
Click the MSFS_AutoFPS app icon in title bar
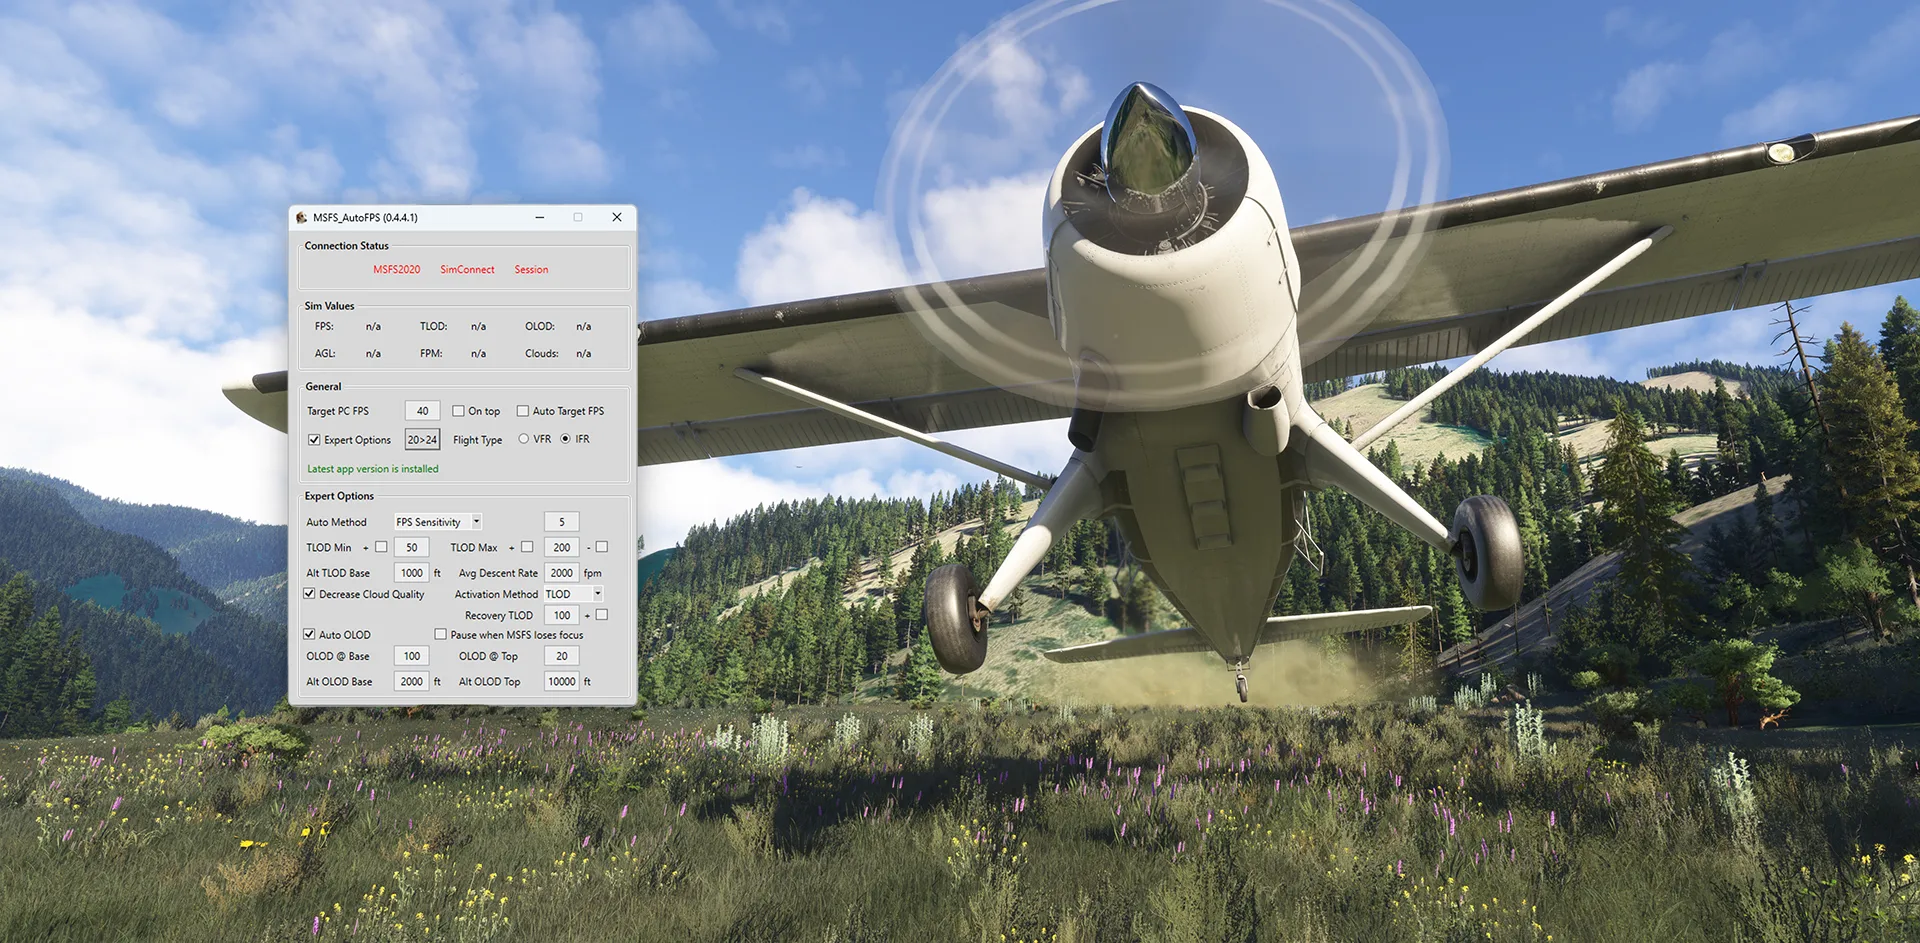[301, 217]
